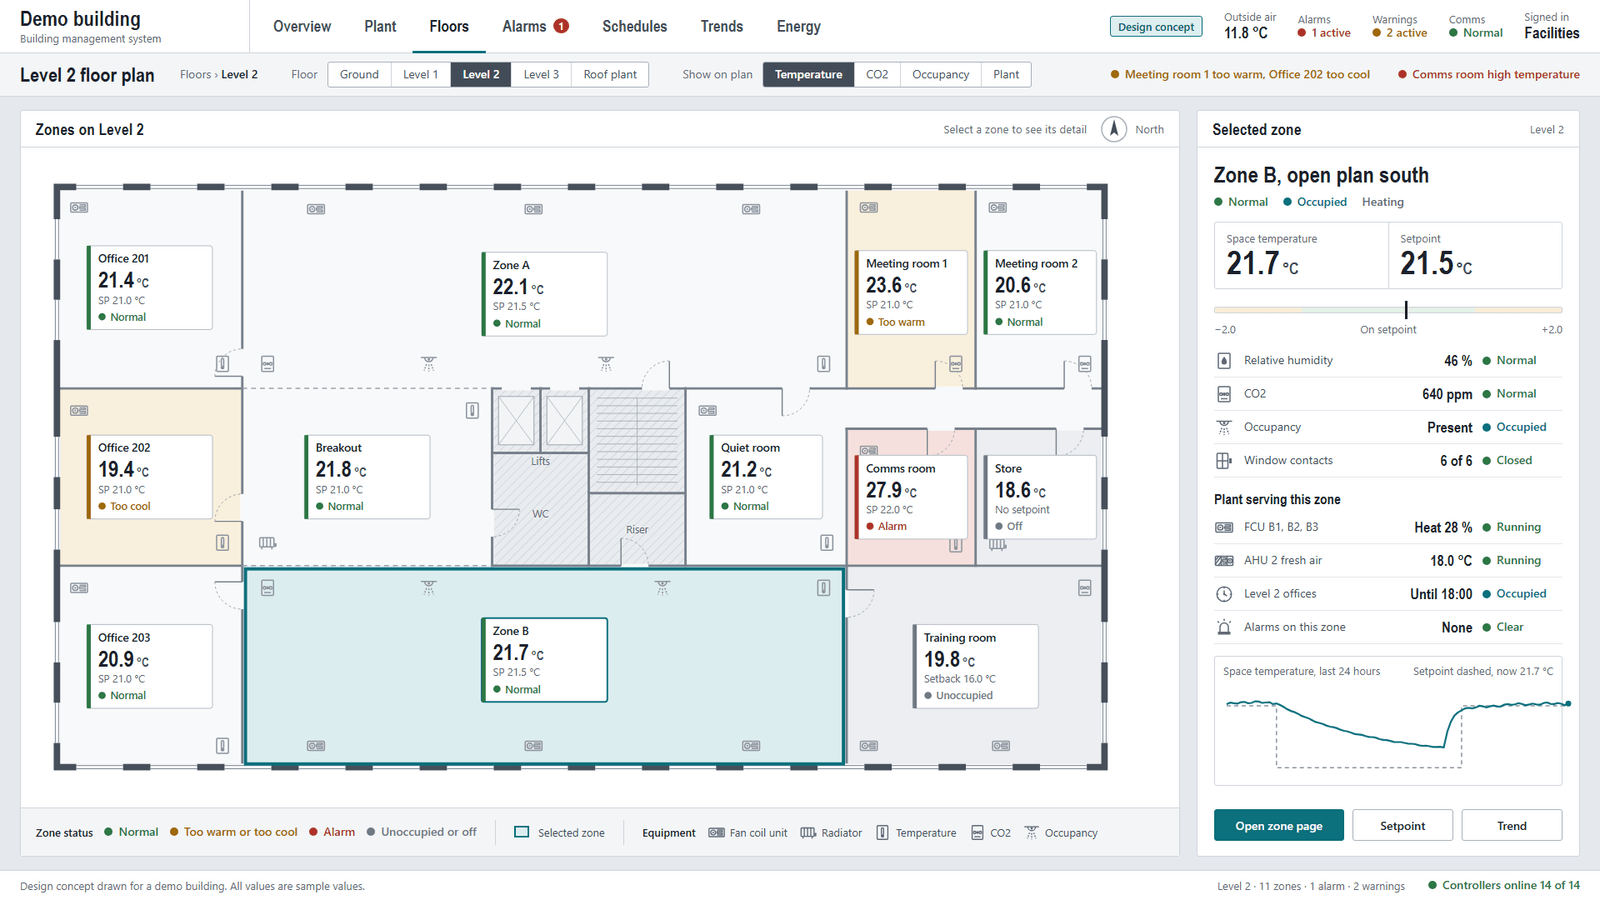Click the Fan coil unit icon in the legend

pos(716,833)
